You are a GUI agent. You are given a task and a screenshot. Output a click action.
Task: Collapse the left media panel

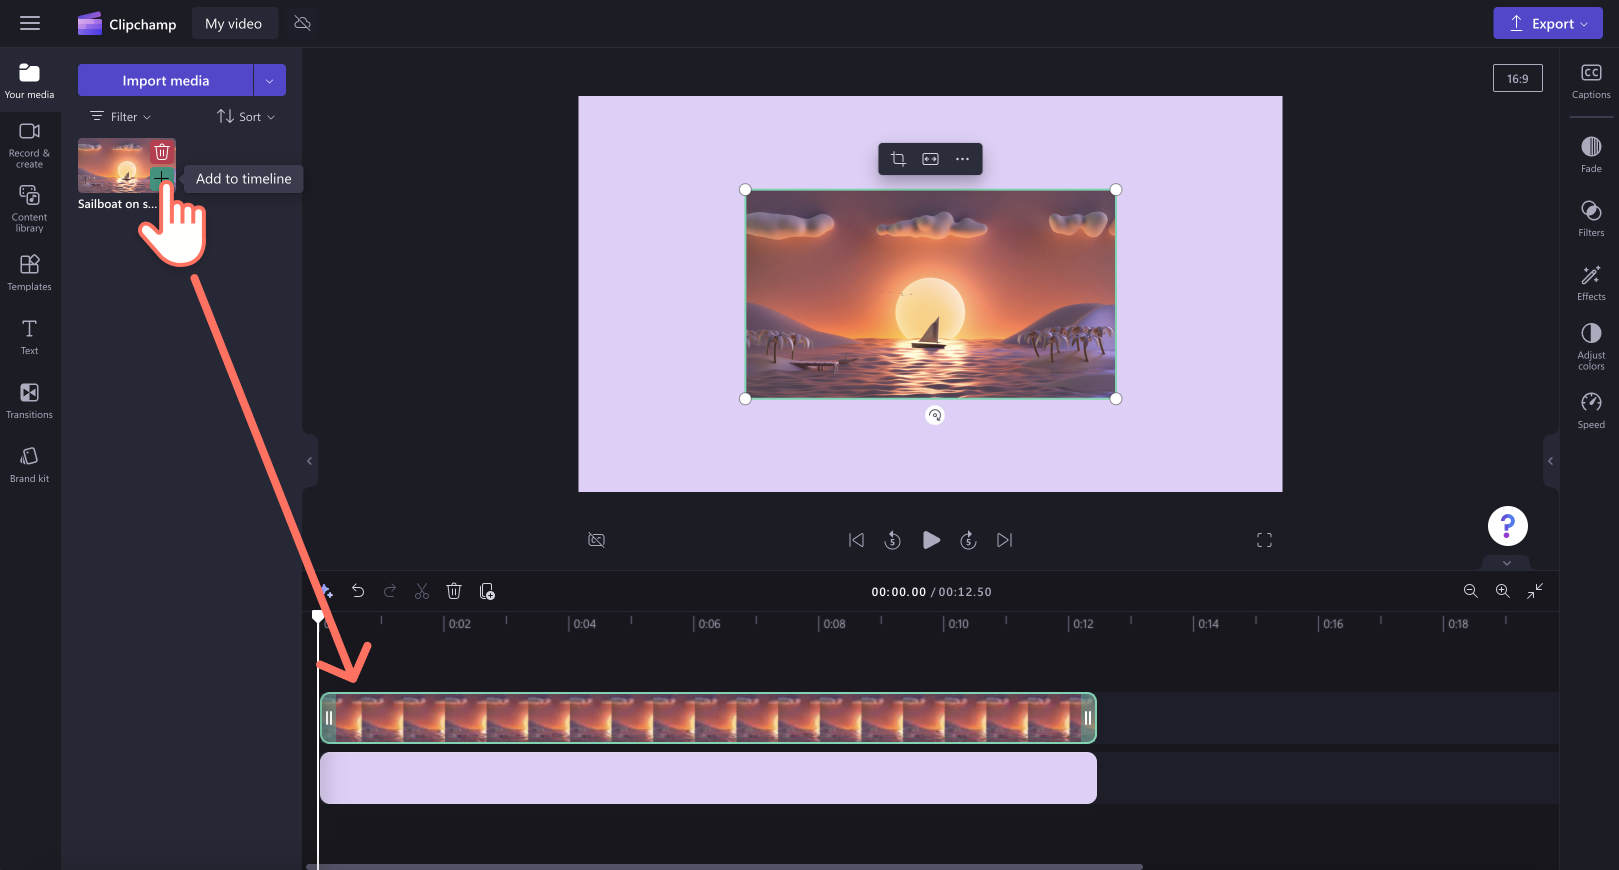(x=310, y=461)
